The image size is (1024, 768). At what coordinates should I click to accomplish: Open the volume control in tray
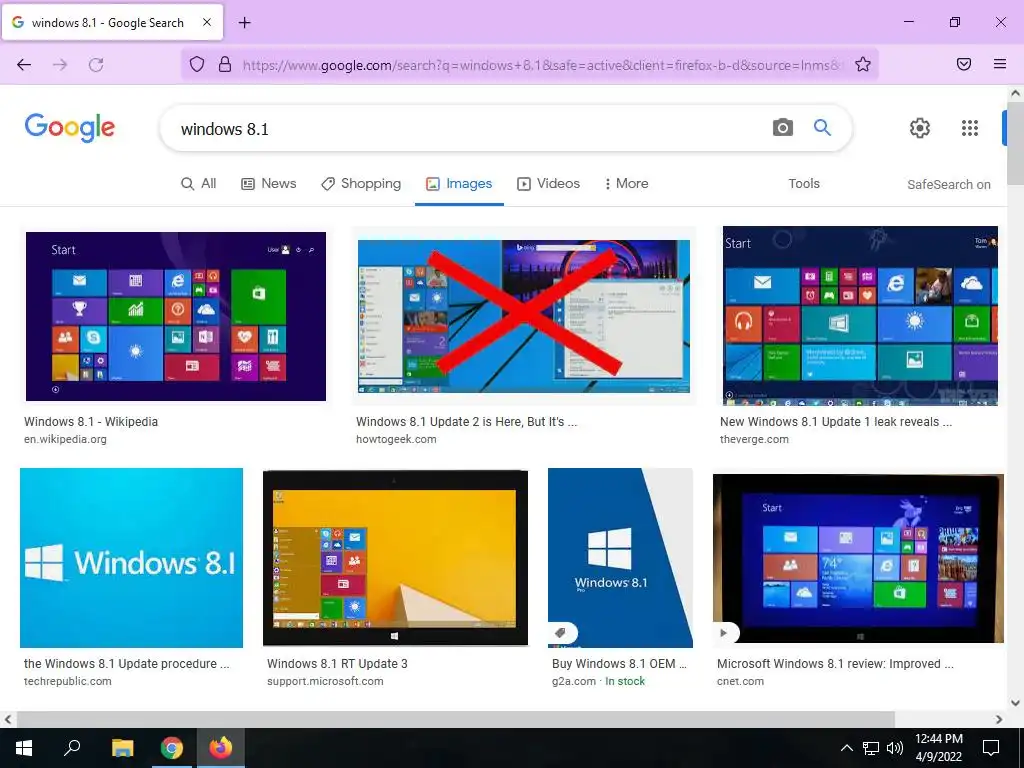coord(895,748)
